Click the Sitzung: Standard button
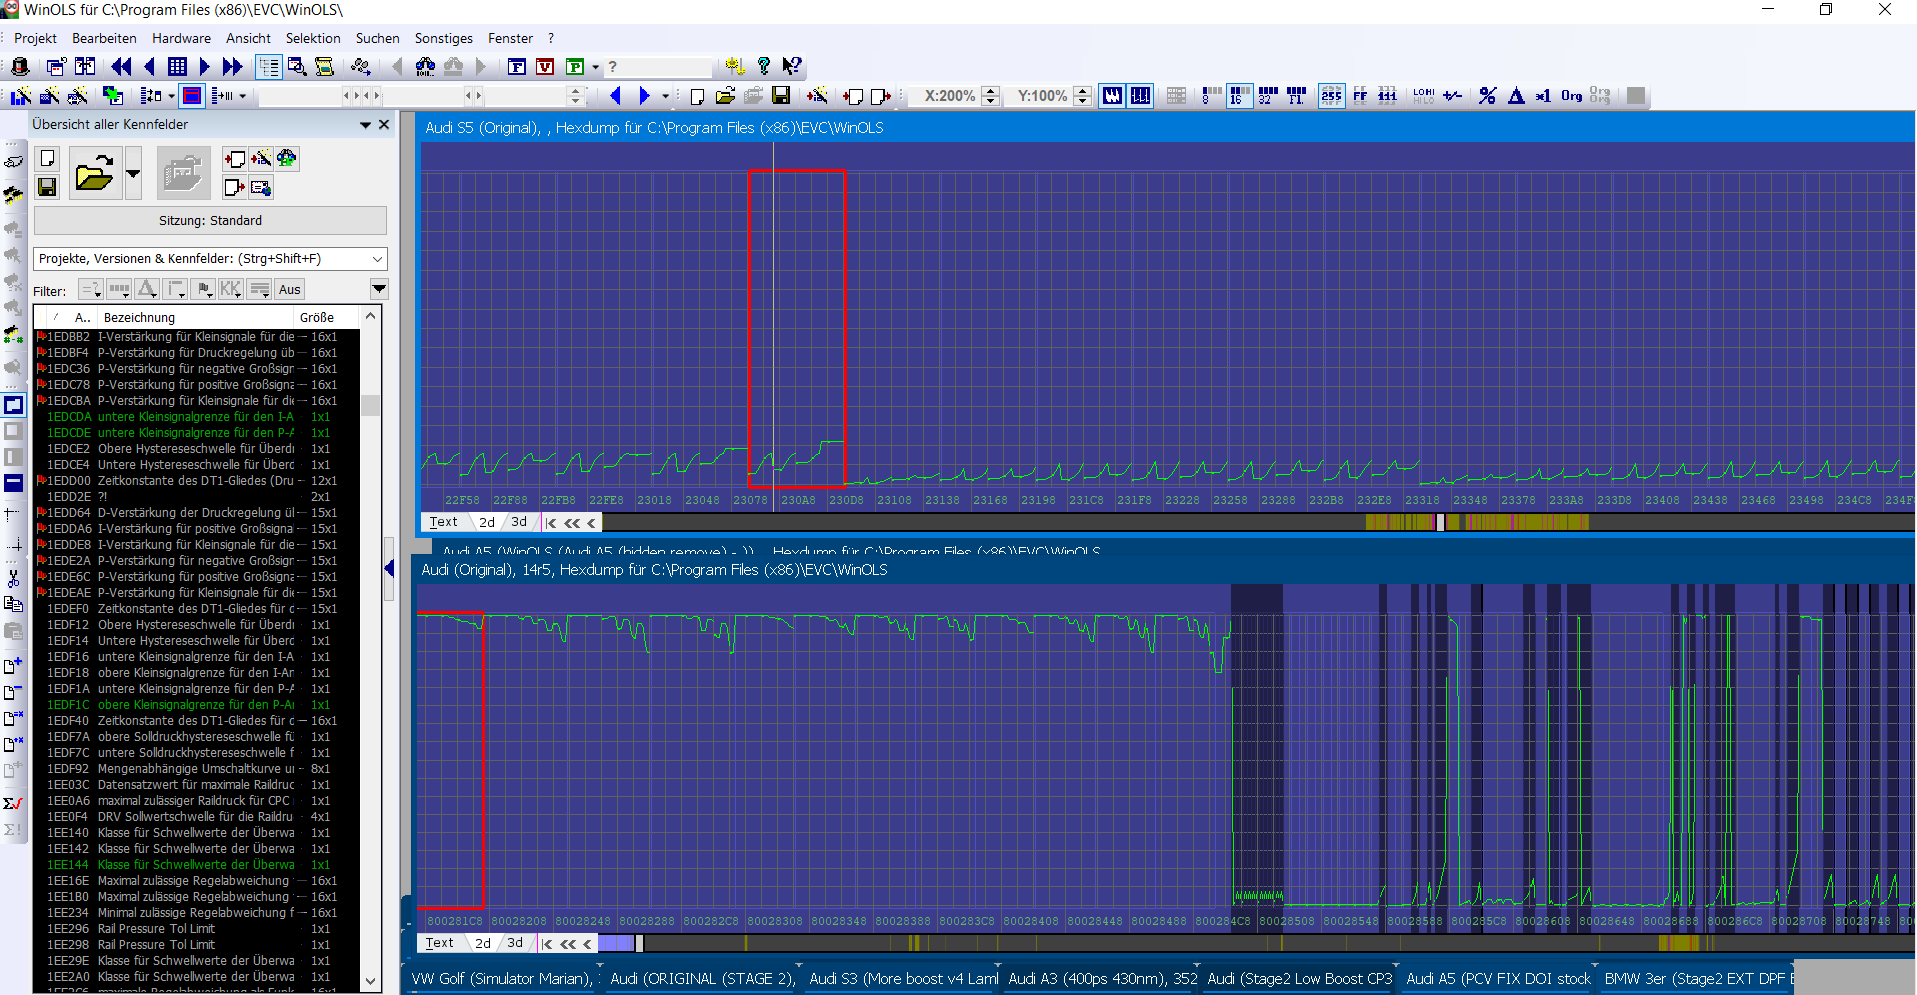This screenshot has height=995, width=1917. pos(210,221)
